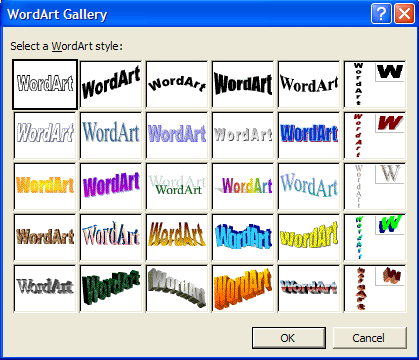Select the orange 3D block WordArt style
This screenshot has width=419, height=360.
click(243, 288)
